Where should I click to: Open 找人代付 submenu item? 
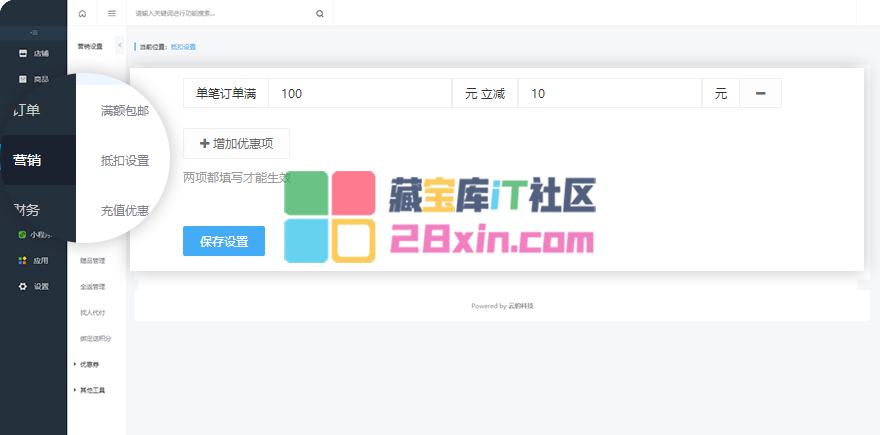(x=93, y=312)
